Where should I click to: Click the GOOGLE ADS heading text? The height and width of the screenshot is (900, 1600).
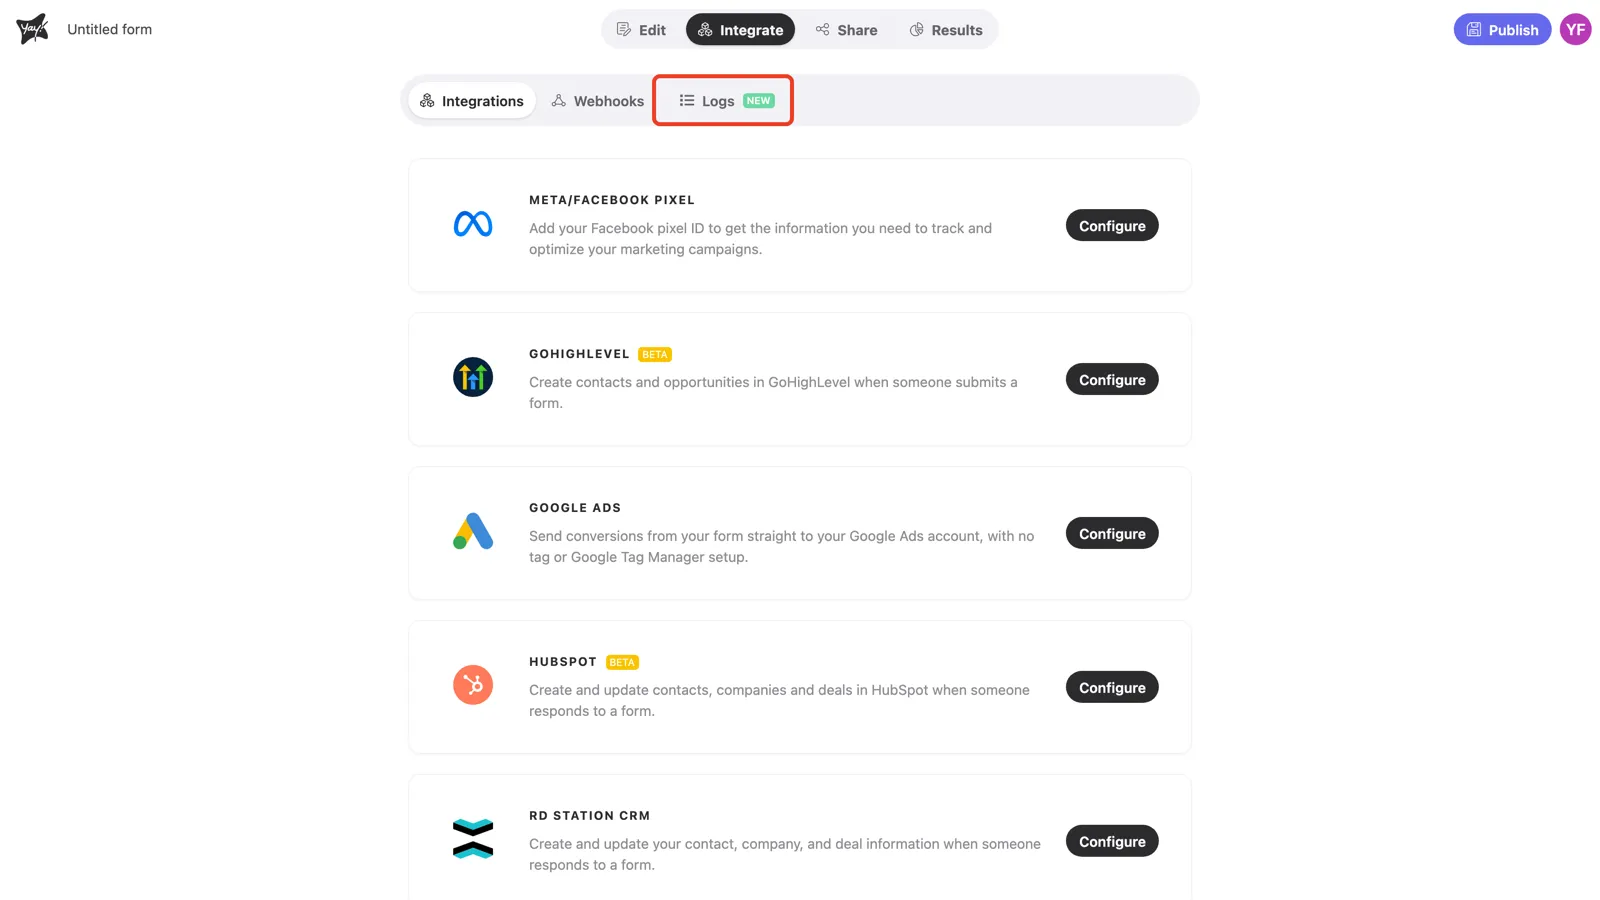pyautogui.click(x=575, y=508)
